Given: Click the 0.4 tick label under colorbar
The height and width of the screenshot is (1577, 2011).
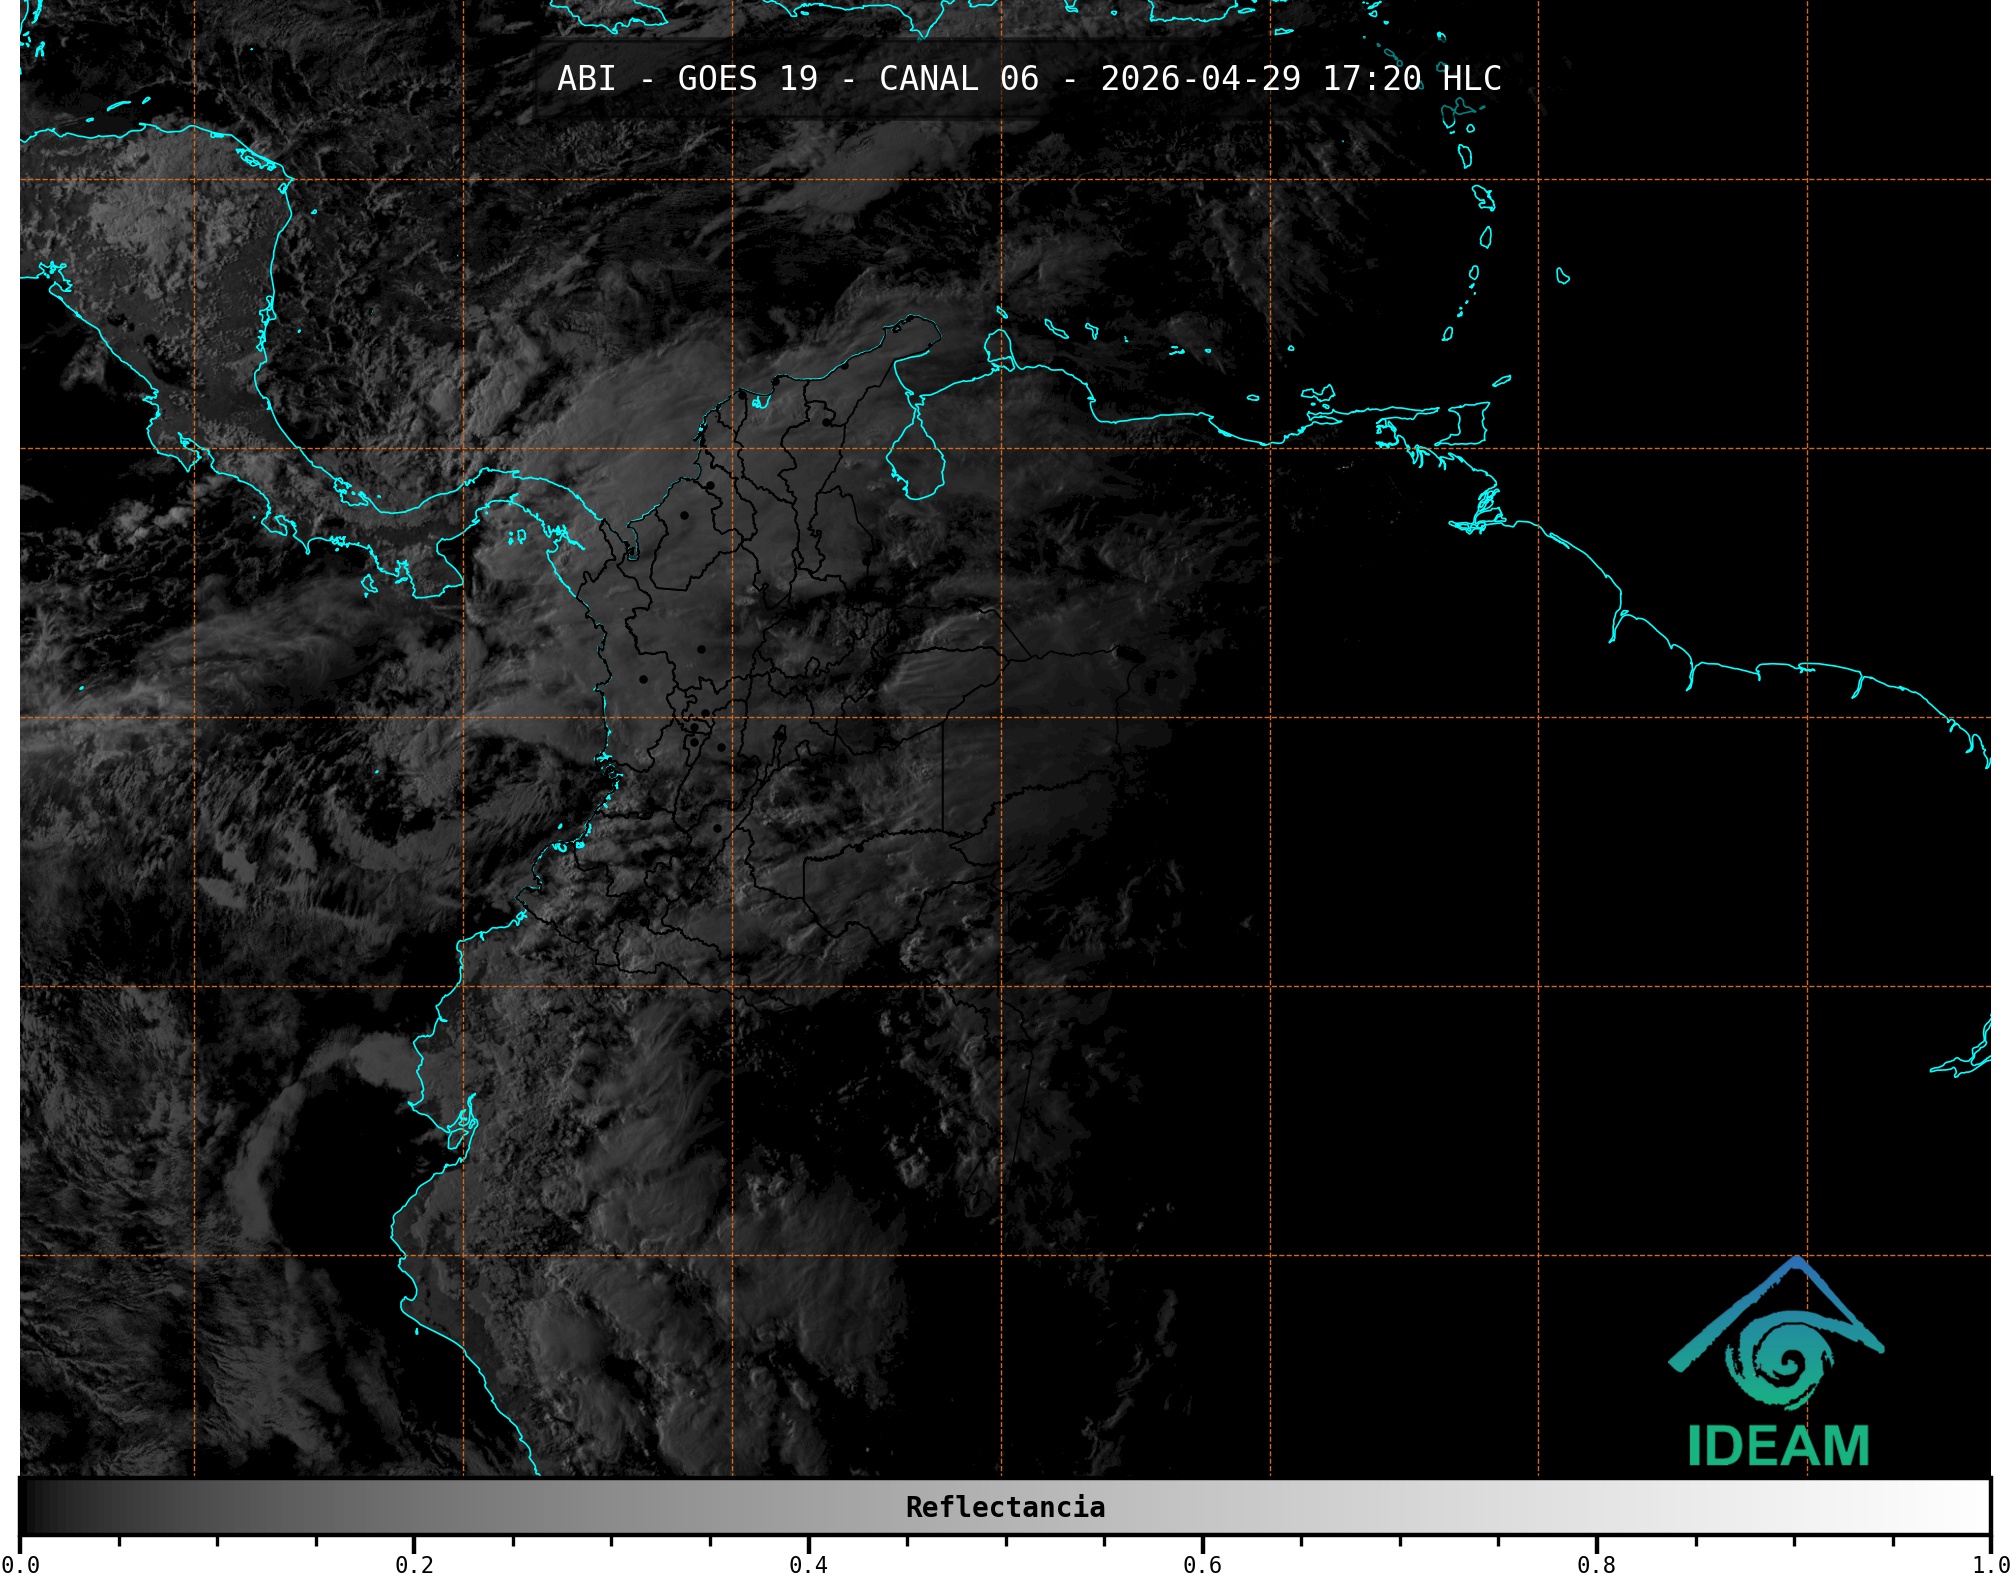Looking at the screenshot, I should pos(808,1565).
